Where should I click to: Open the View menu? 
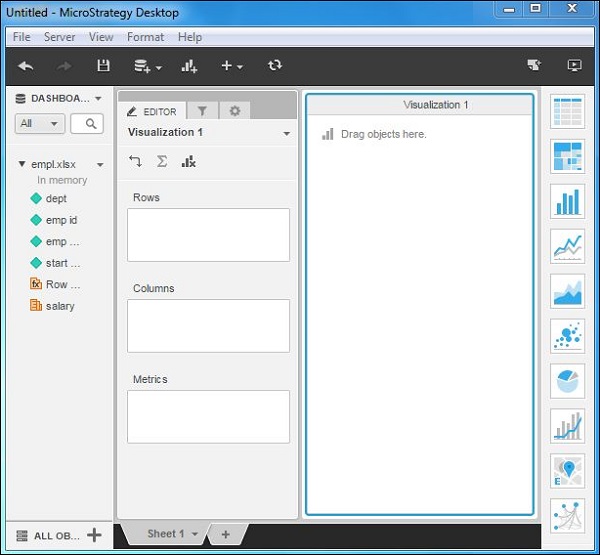[101, 37]
